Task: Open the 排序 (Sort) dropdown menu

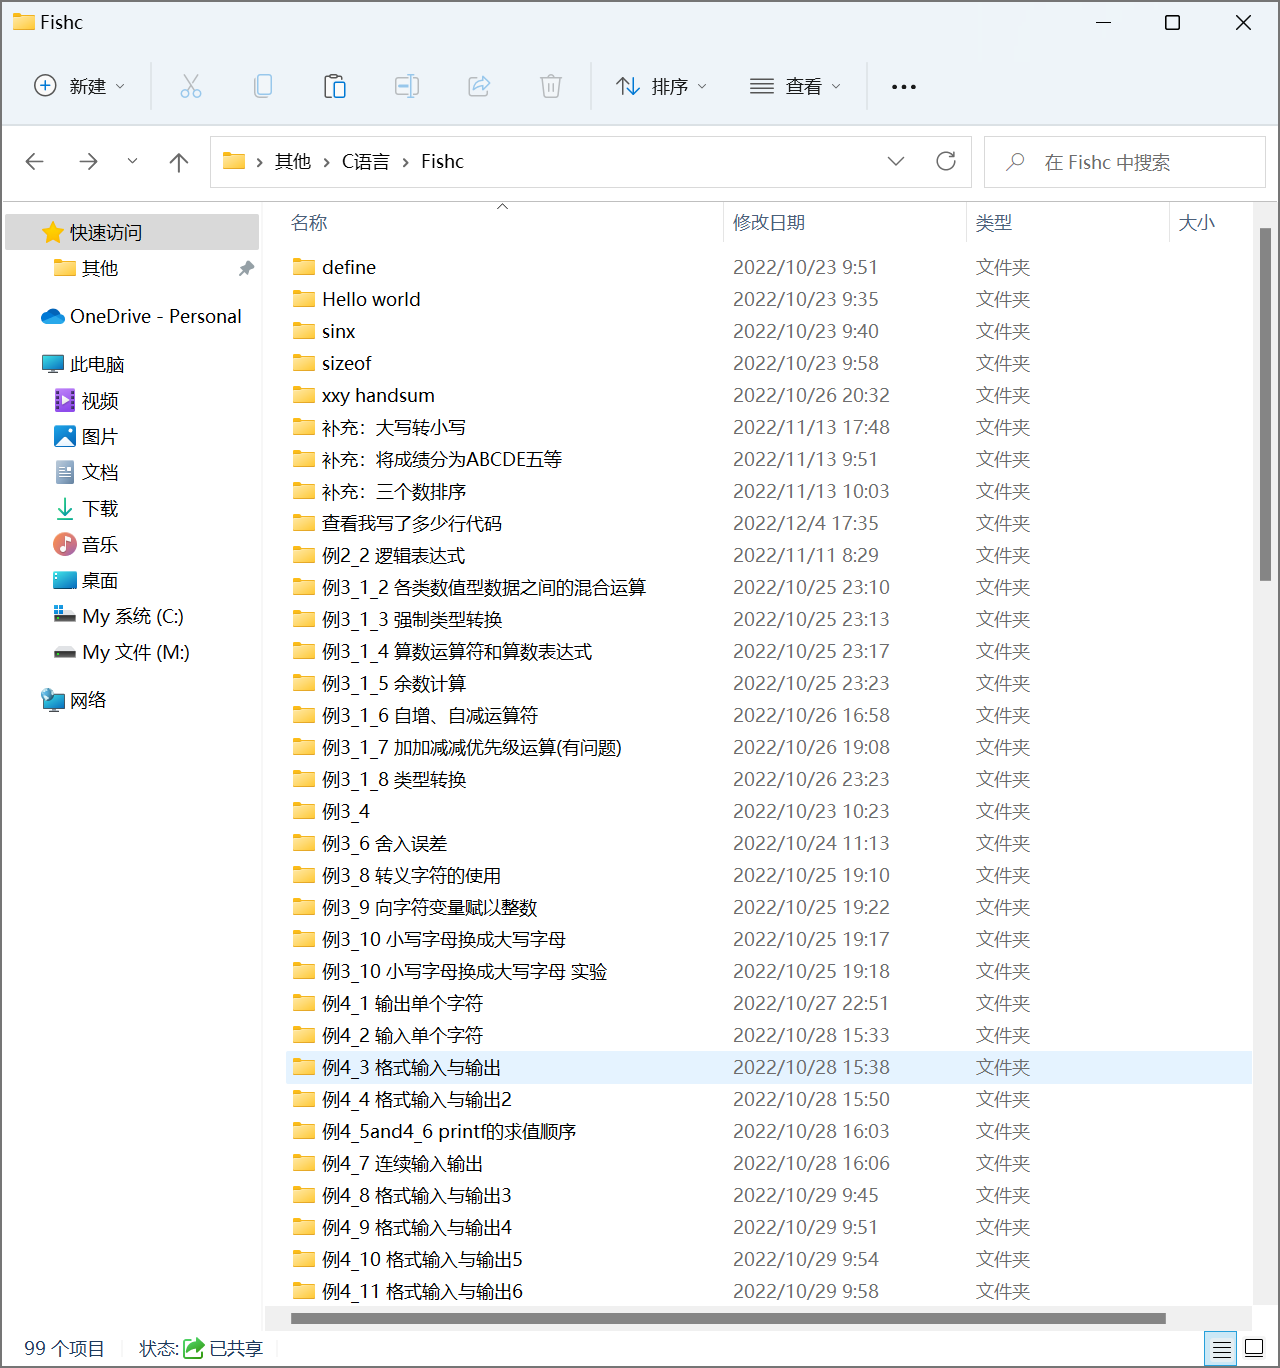Action: click(x=662, y=87)
